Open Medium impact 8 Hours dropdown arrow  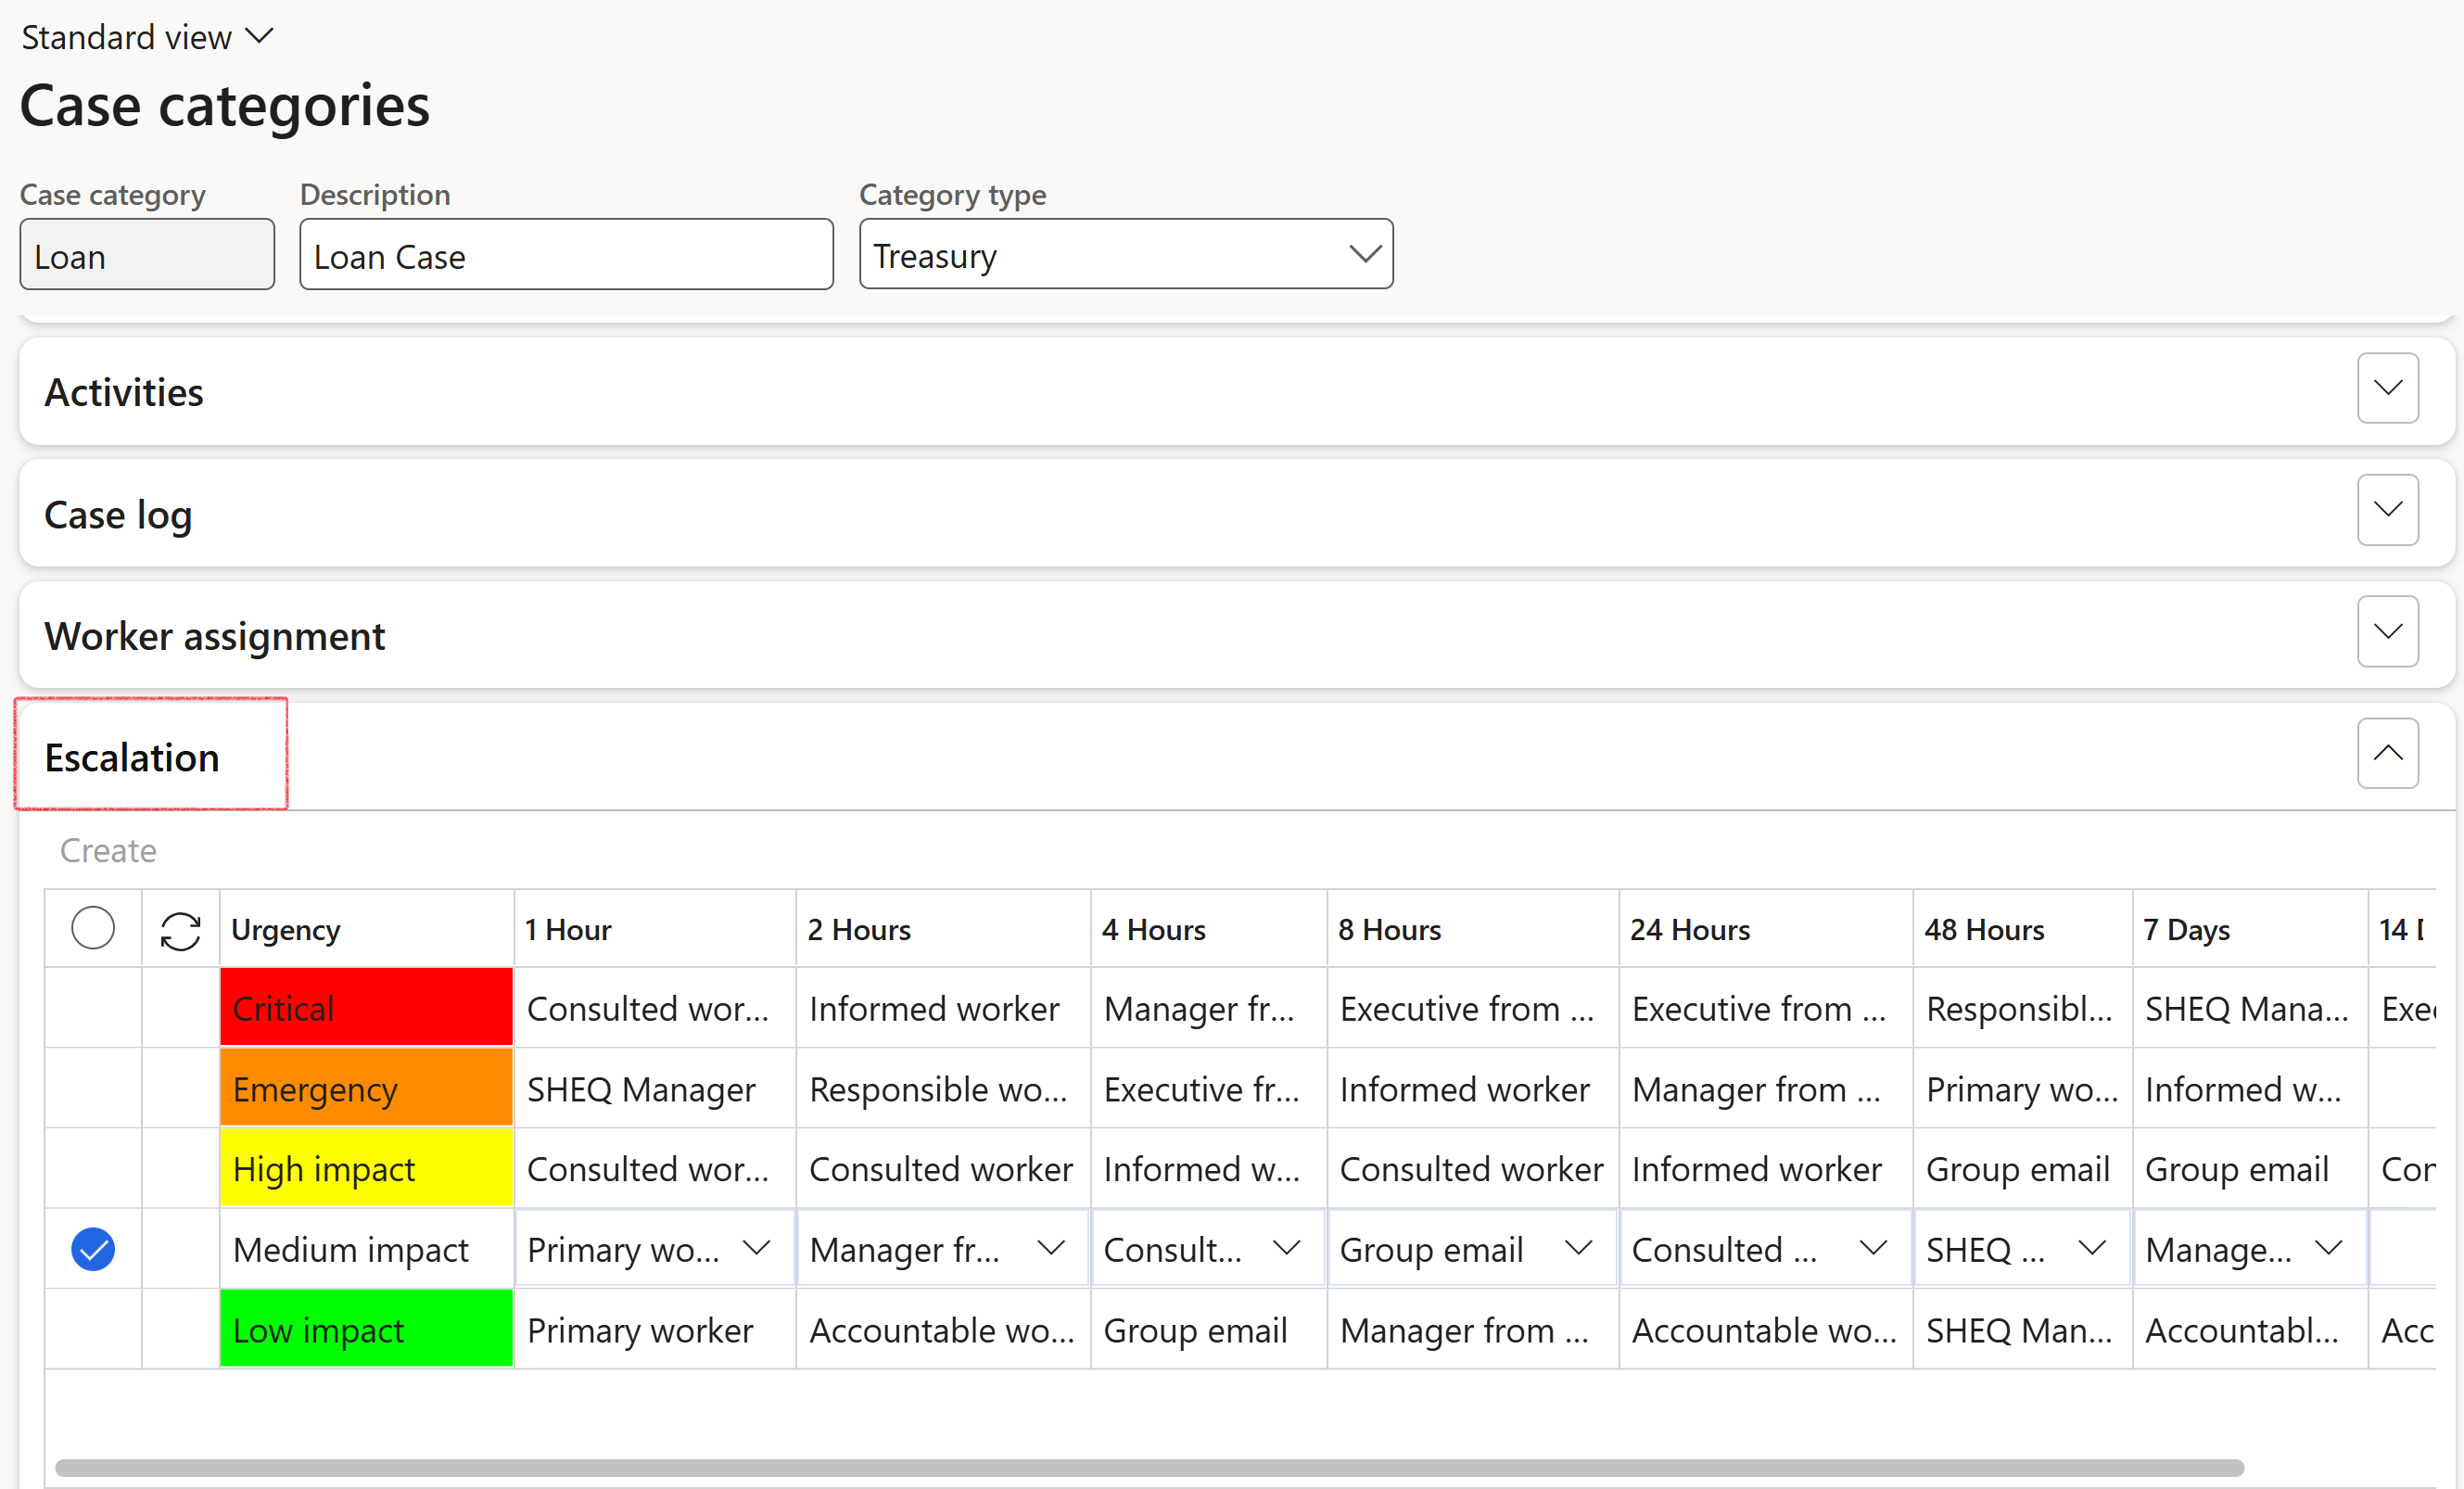coord(1578,1248)
